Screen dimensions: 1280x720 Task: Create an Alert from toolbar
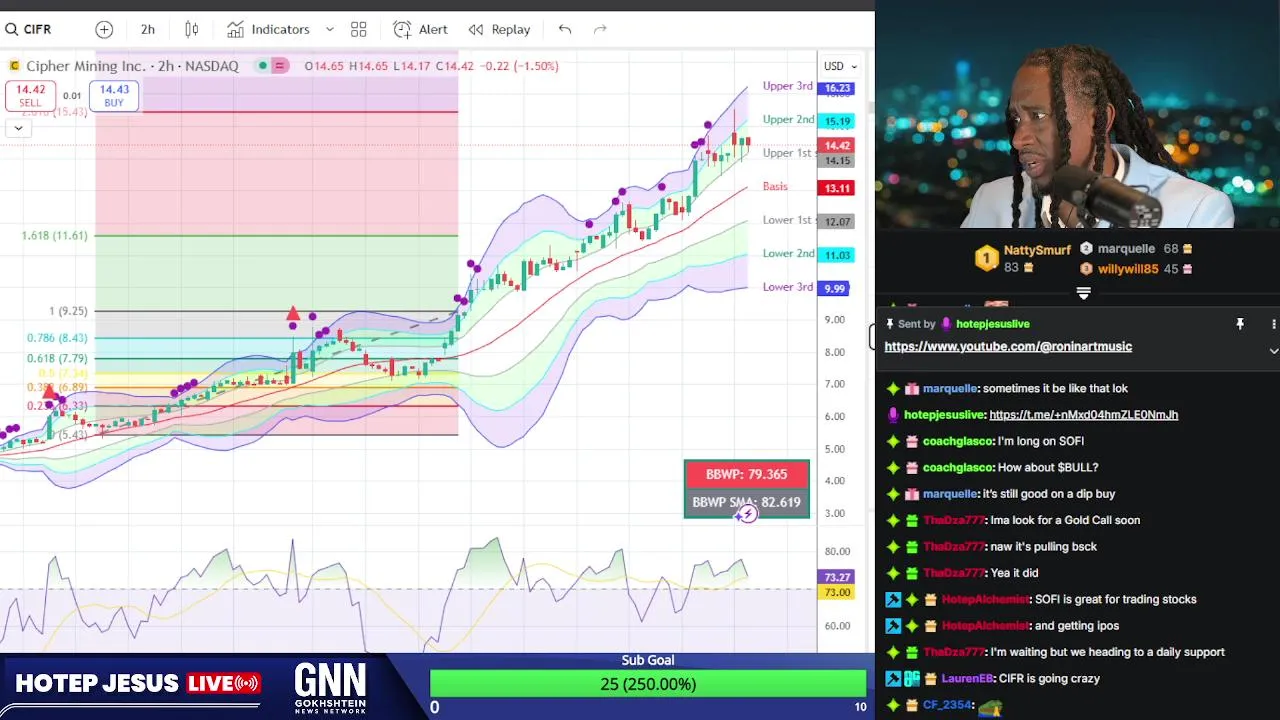(x=420, y=29)
